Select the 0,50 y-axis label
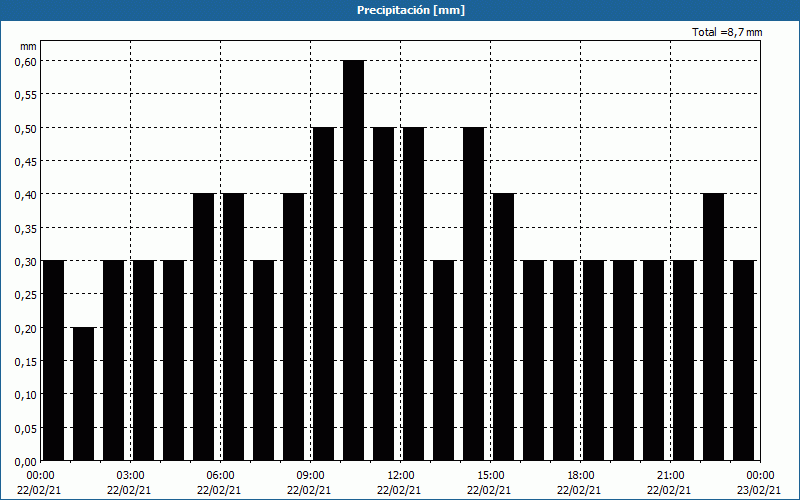Viewport: 800px width, 500px height. 26,128
